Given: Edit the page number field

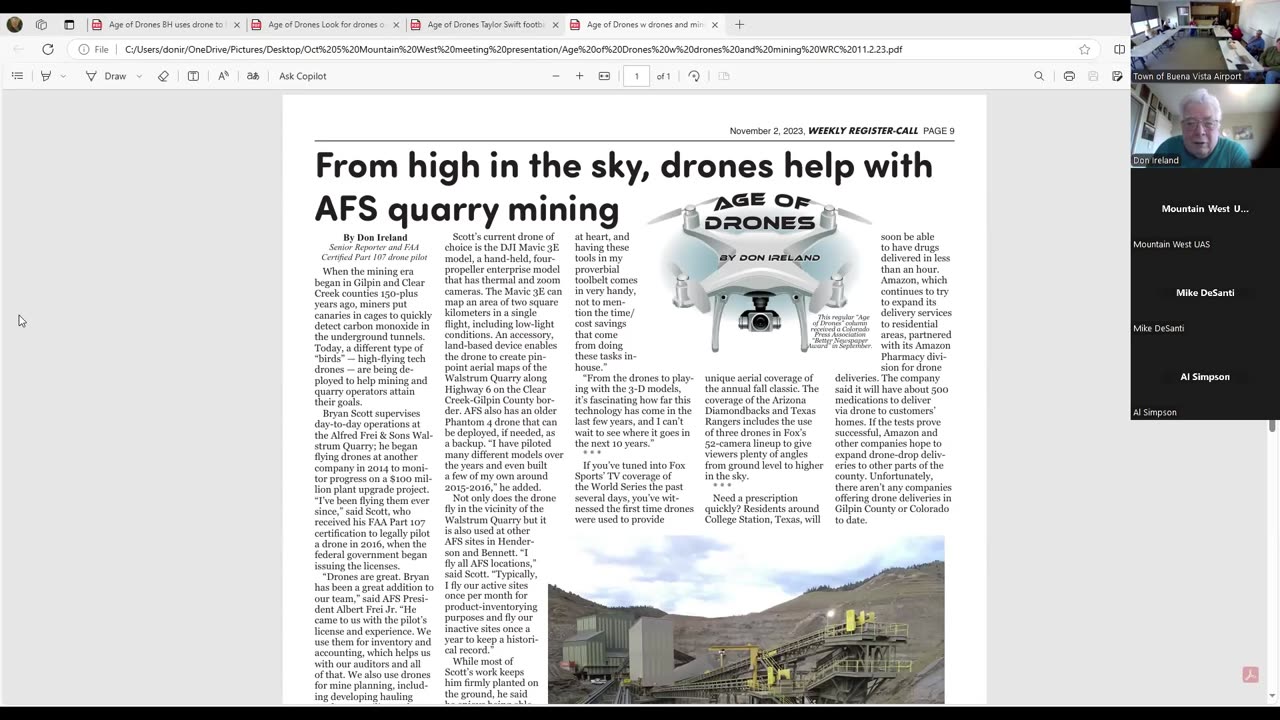Looking at the screenshot, I should (x=636, y=76).
